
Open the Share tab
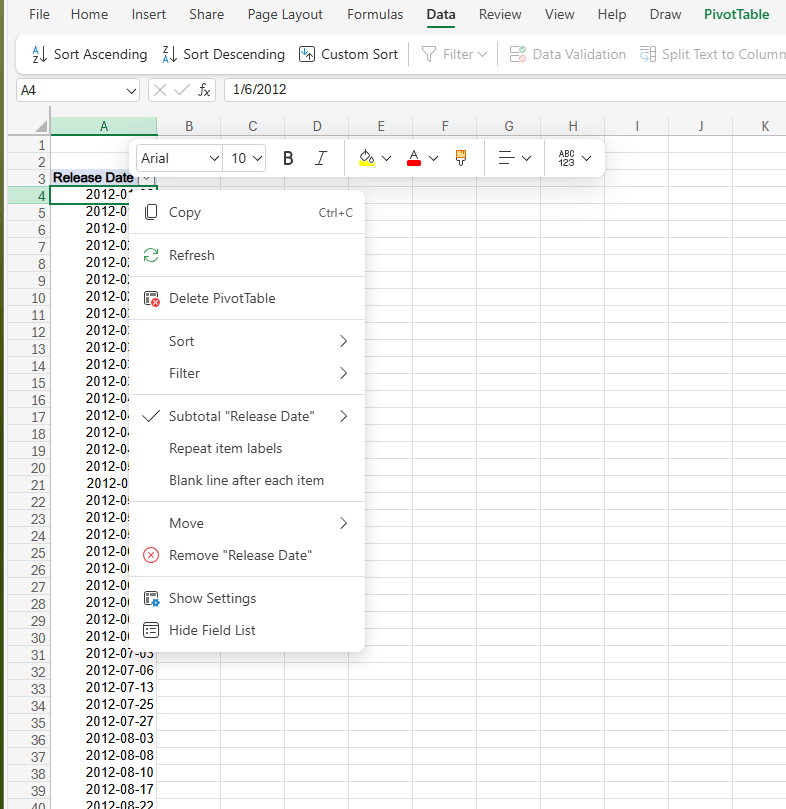[x=206, y=14]
